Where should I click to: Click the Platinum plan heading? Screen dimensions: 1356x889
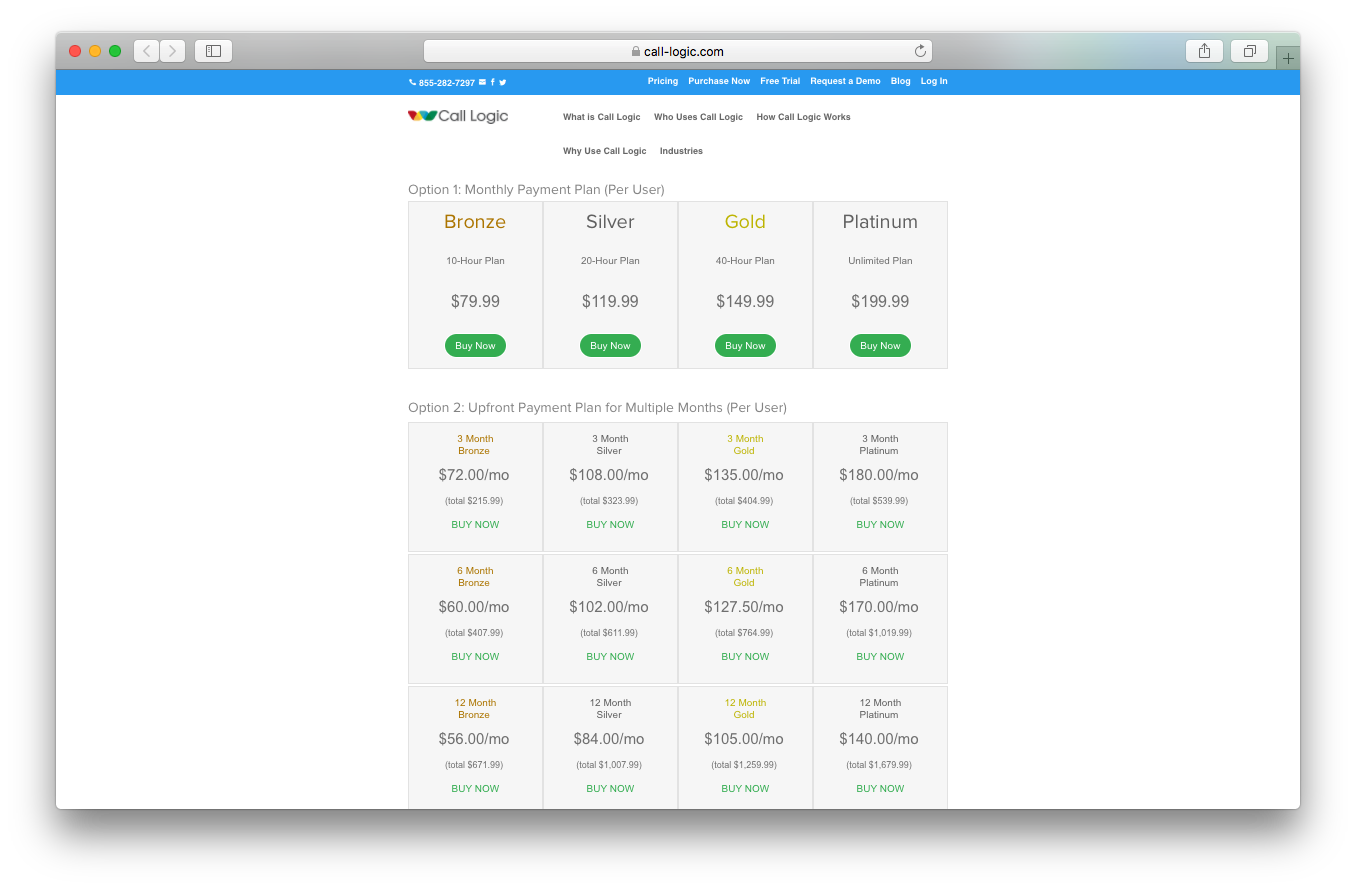pos(880,222)
